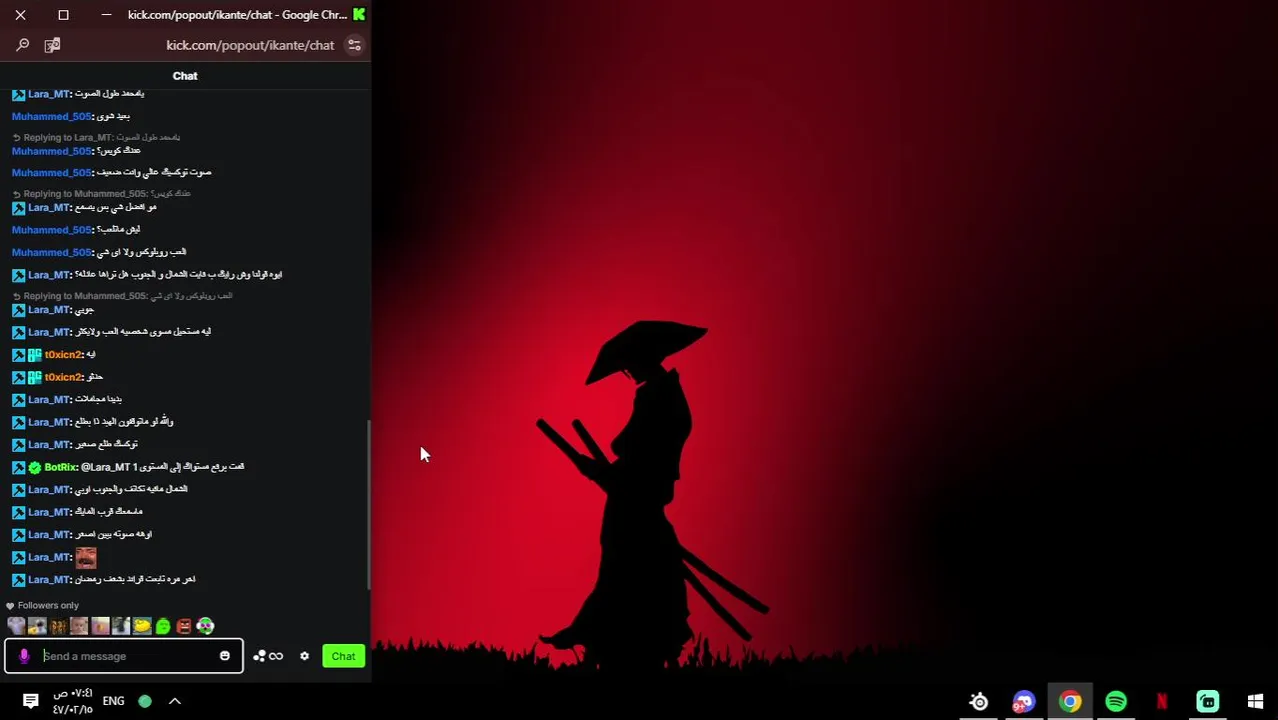Viewport: 1278px width, 720px height.
Task: Open Spotify from the taskbar
Action: [1116, 702]
